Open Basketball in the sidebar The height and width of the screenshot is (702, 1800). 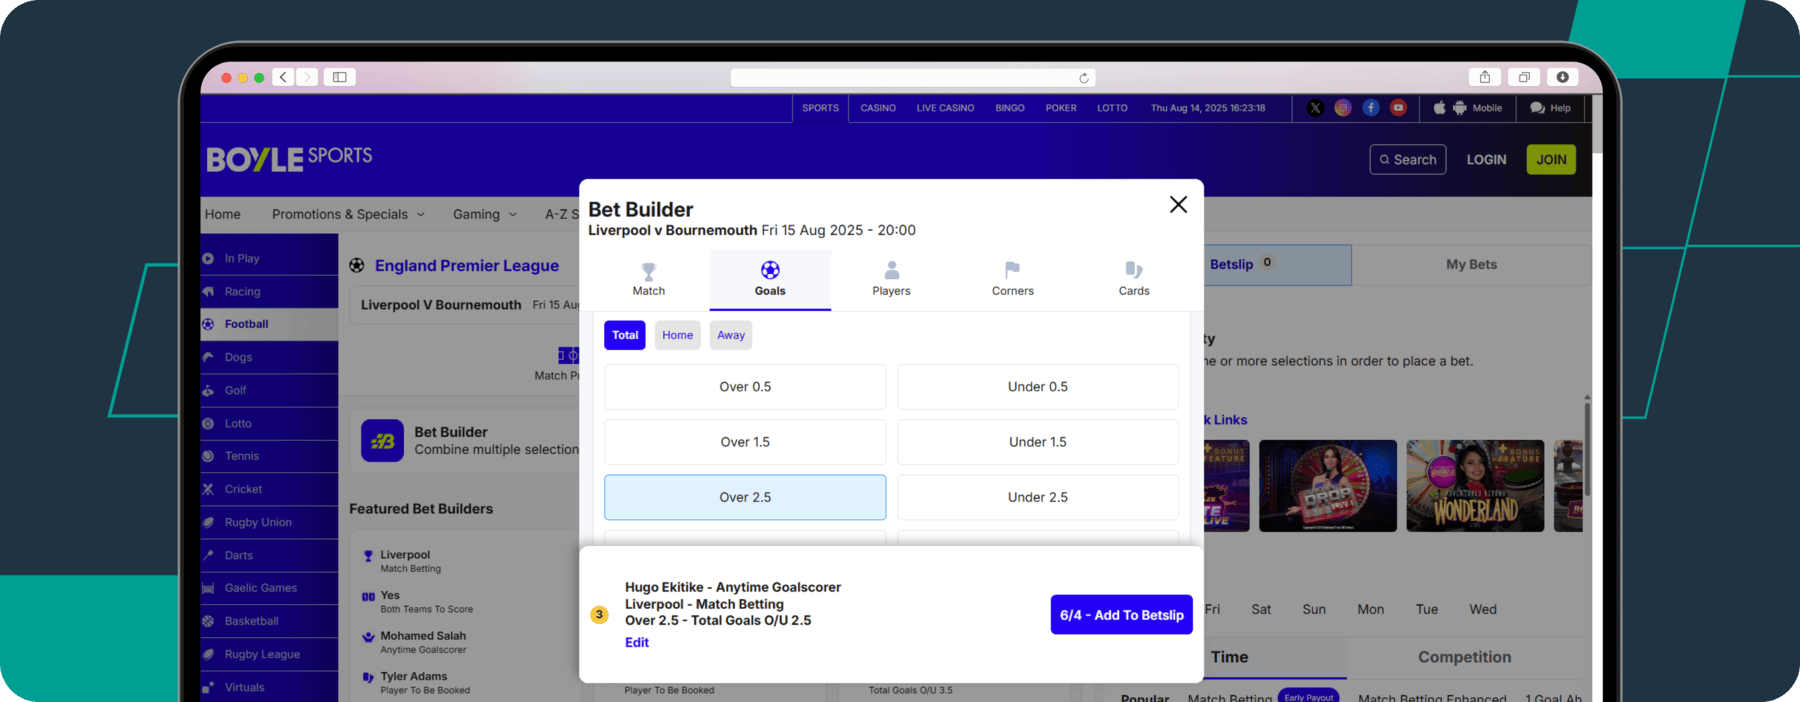[269, 621]
